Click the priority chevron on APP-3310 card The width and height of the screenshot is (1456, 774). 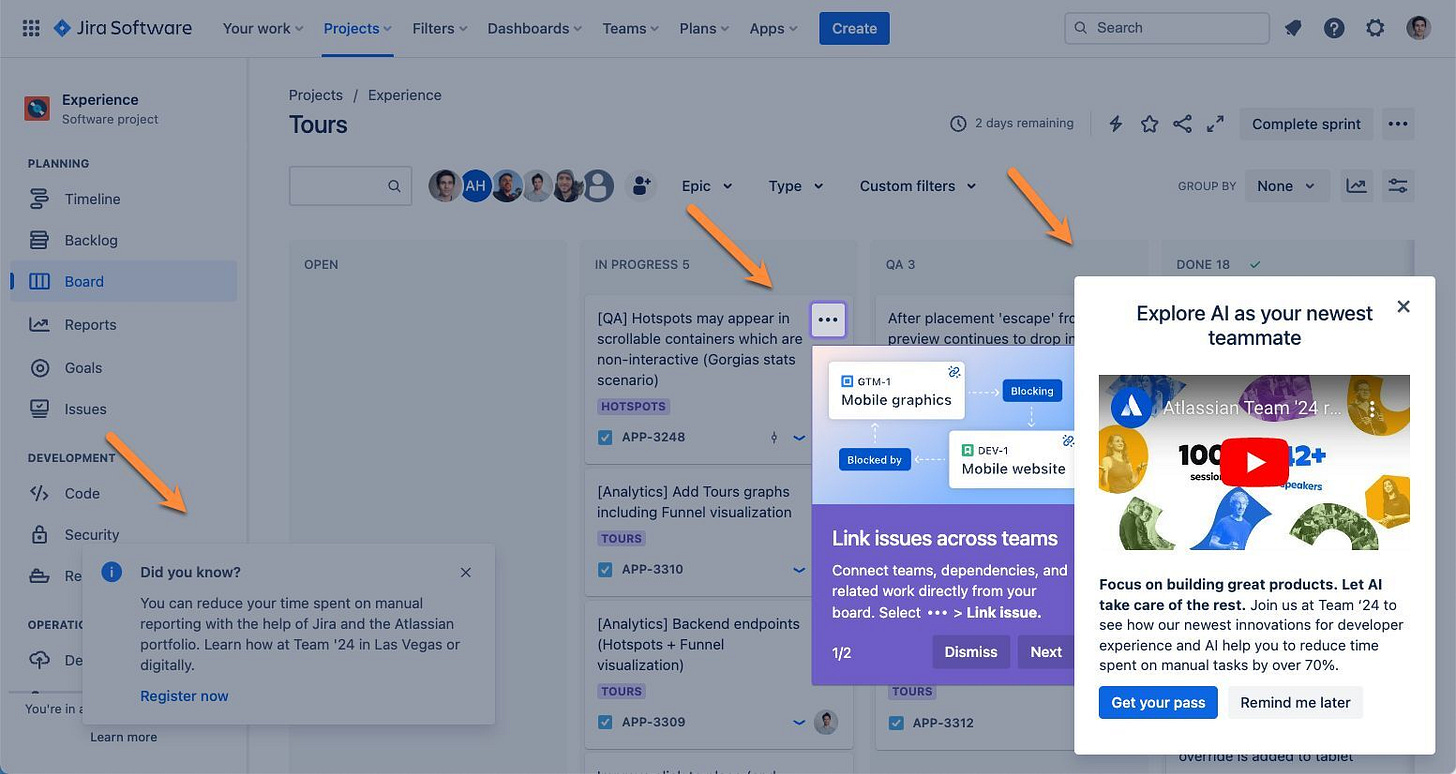[x=799, y=570]
